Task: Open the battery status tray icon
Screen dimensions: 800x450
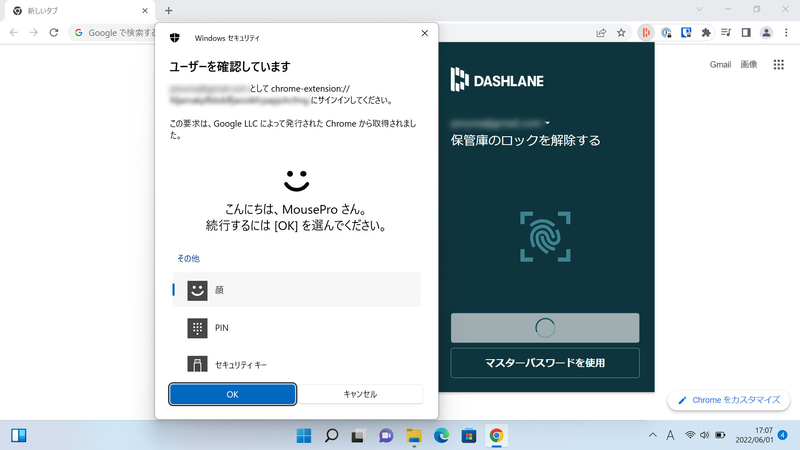Action: coord(720,435)
